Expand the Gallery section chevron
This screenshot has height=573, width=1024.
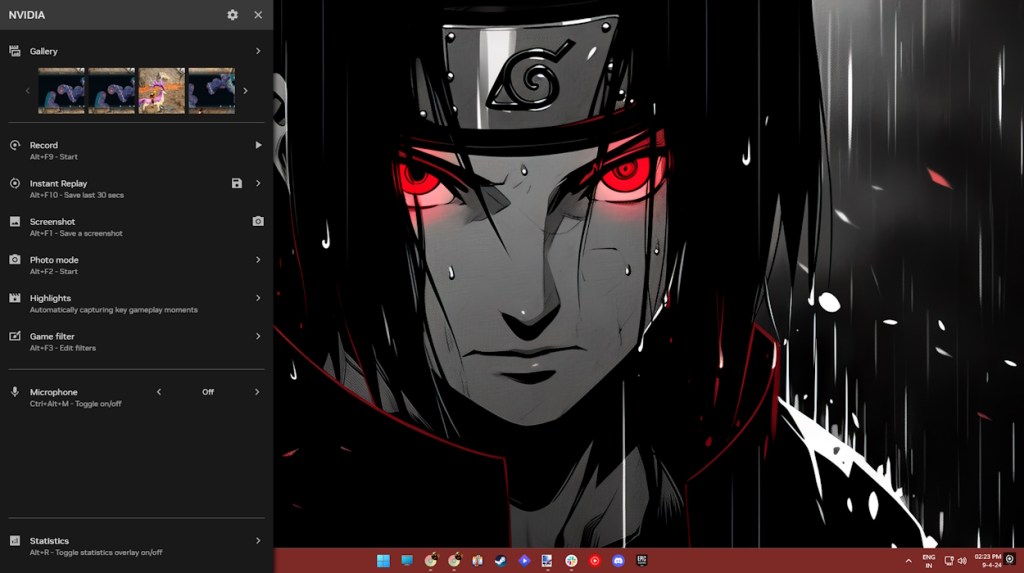[x=258, y=51]
